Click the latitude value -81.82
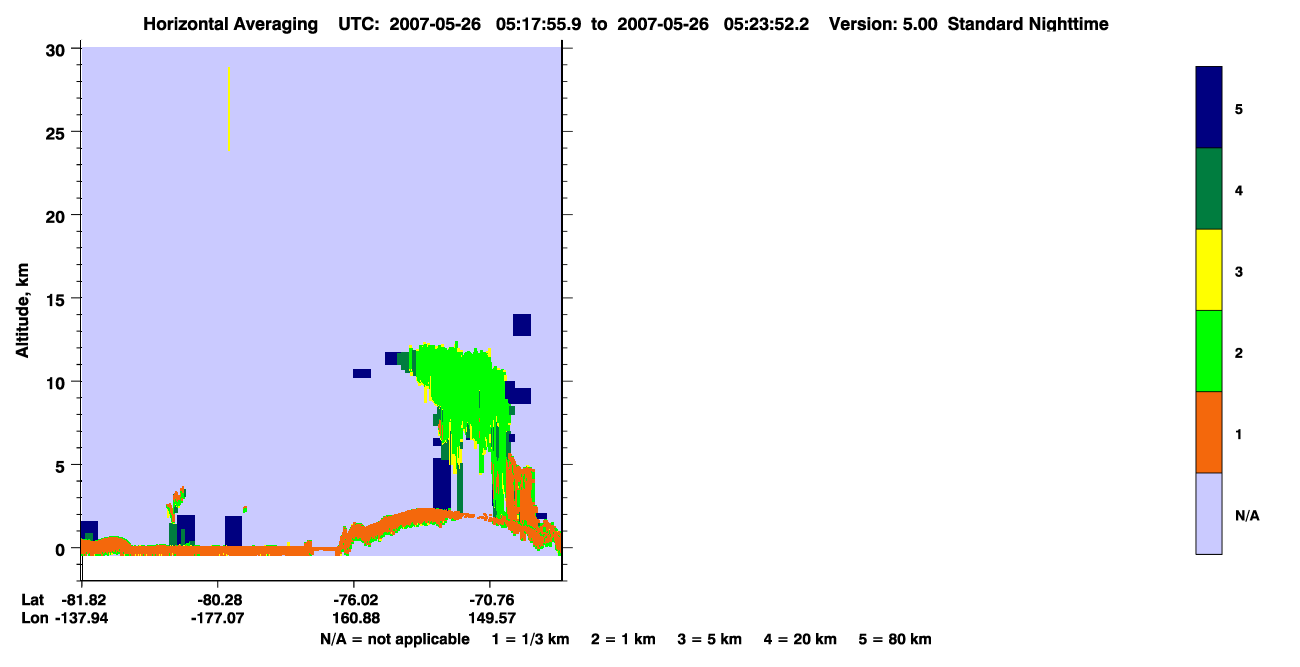 coord(82,600)
